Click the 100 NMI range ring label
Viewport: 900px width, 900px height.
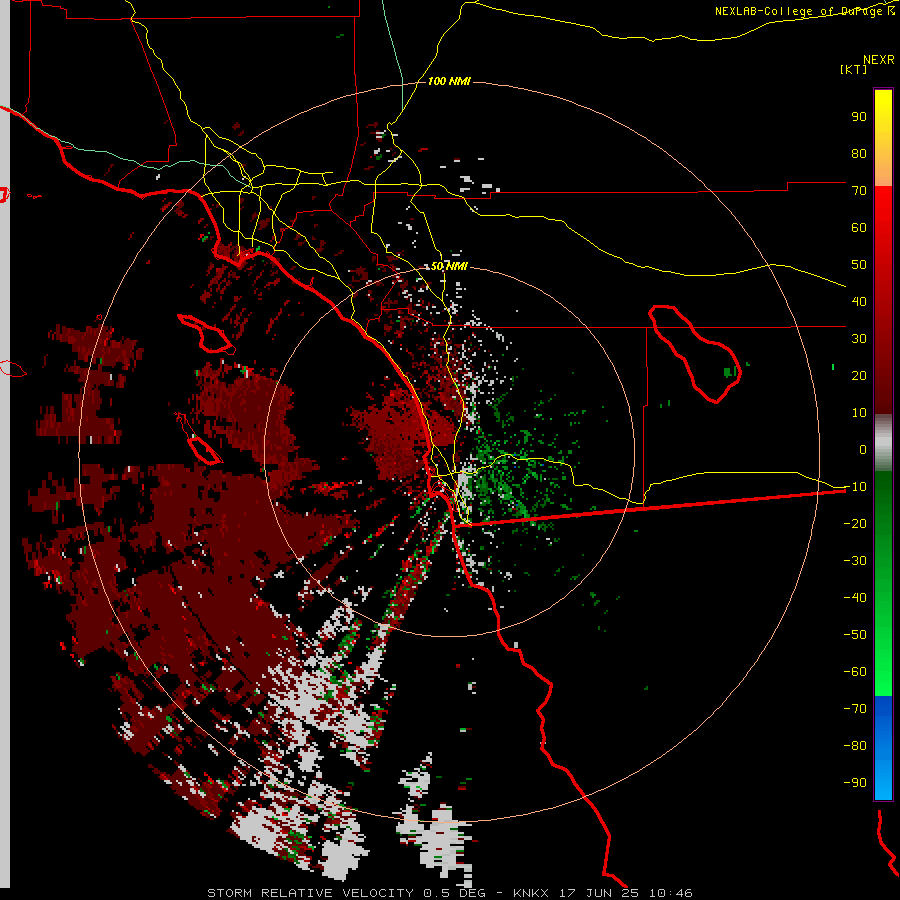point(449,82)
